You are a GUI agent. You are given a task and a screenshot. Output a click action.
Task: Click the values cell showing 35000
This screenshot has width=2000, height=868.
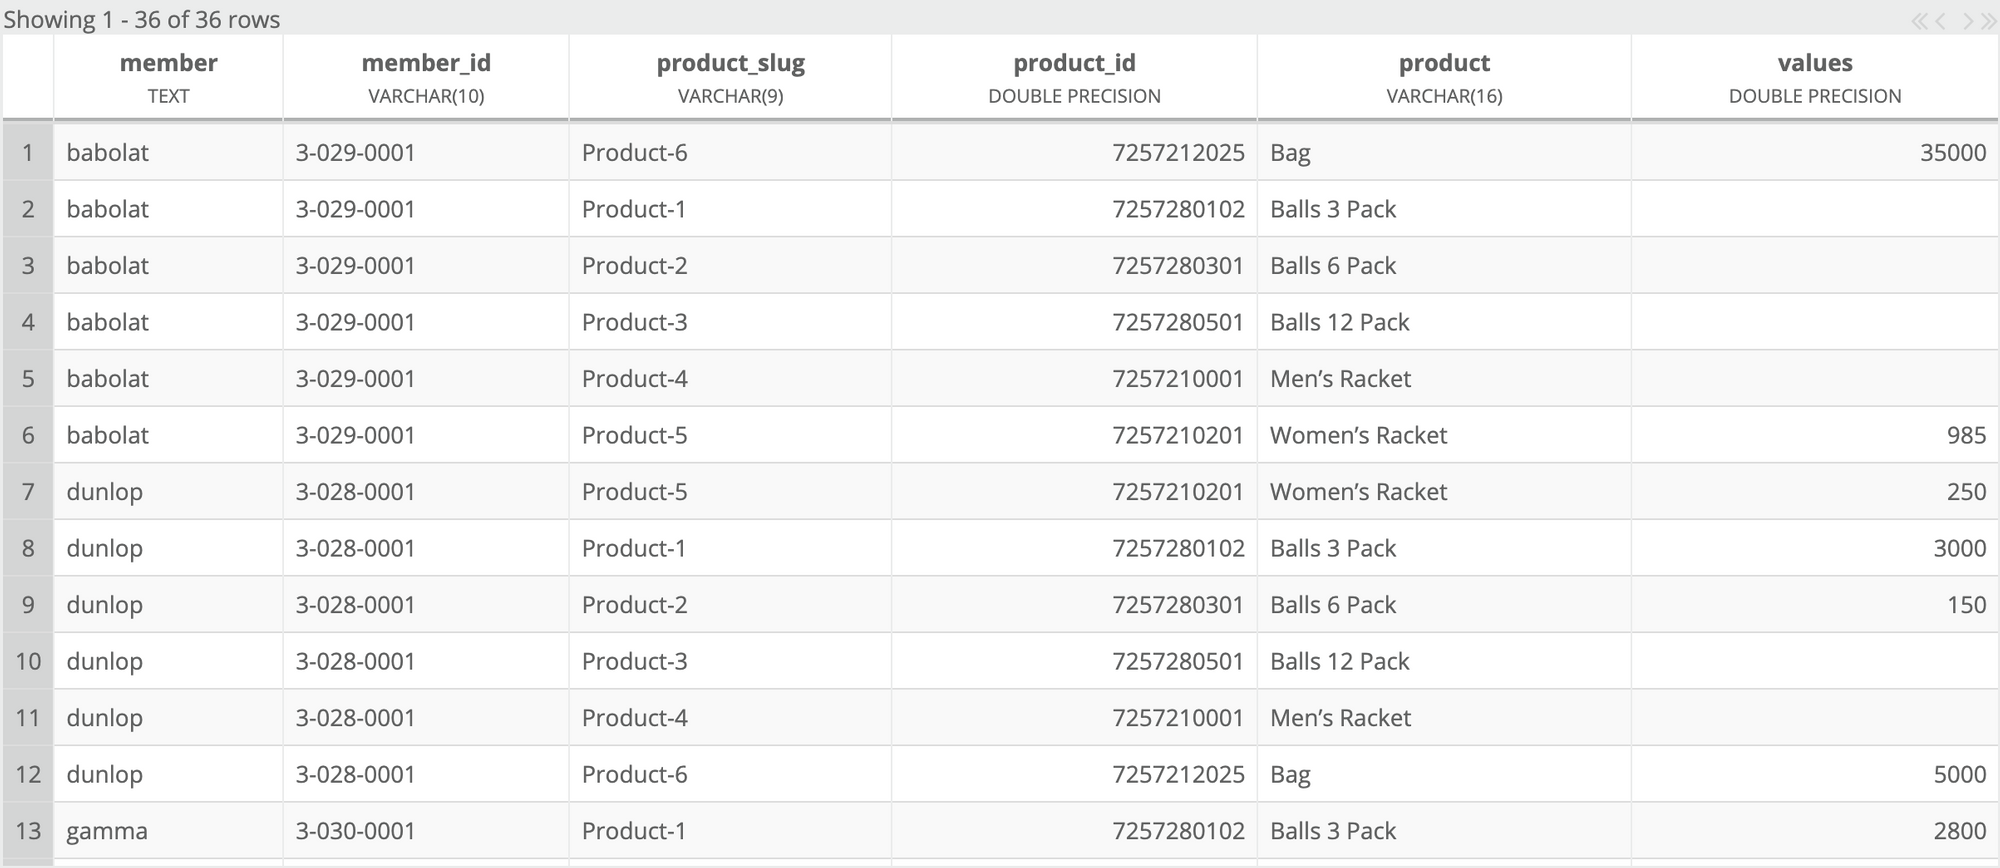(1814, 153)
